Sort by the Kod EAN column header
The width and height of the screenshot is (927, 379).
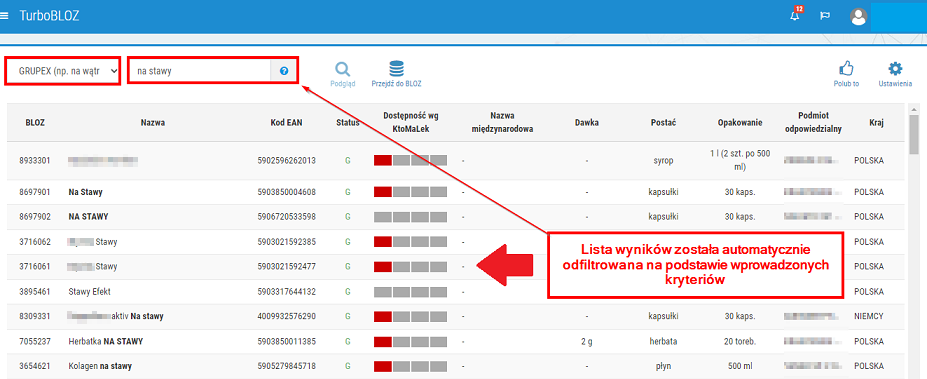pyautogui.click(x=286, y=123)
